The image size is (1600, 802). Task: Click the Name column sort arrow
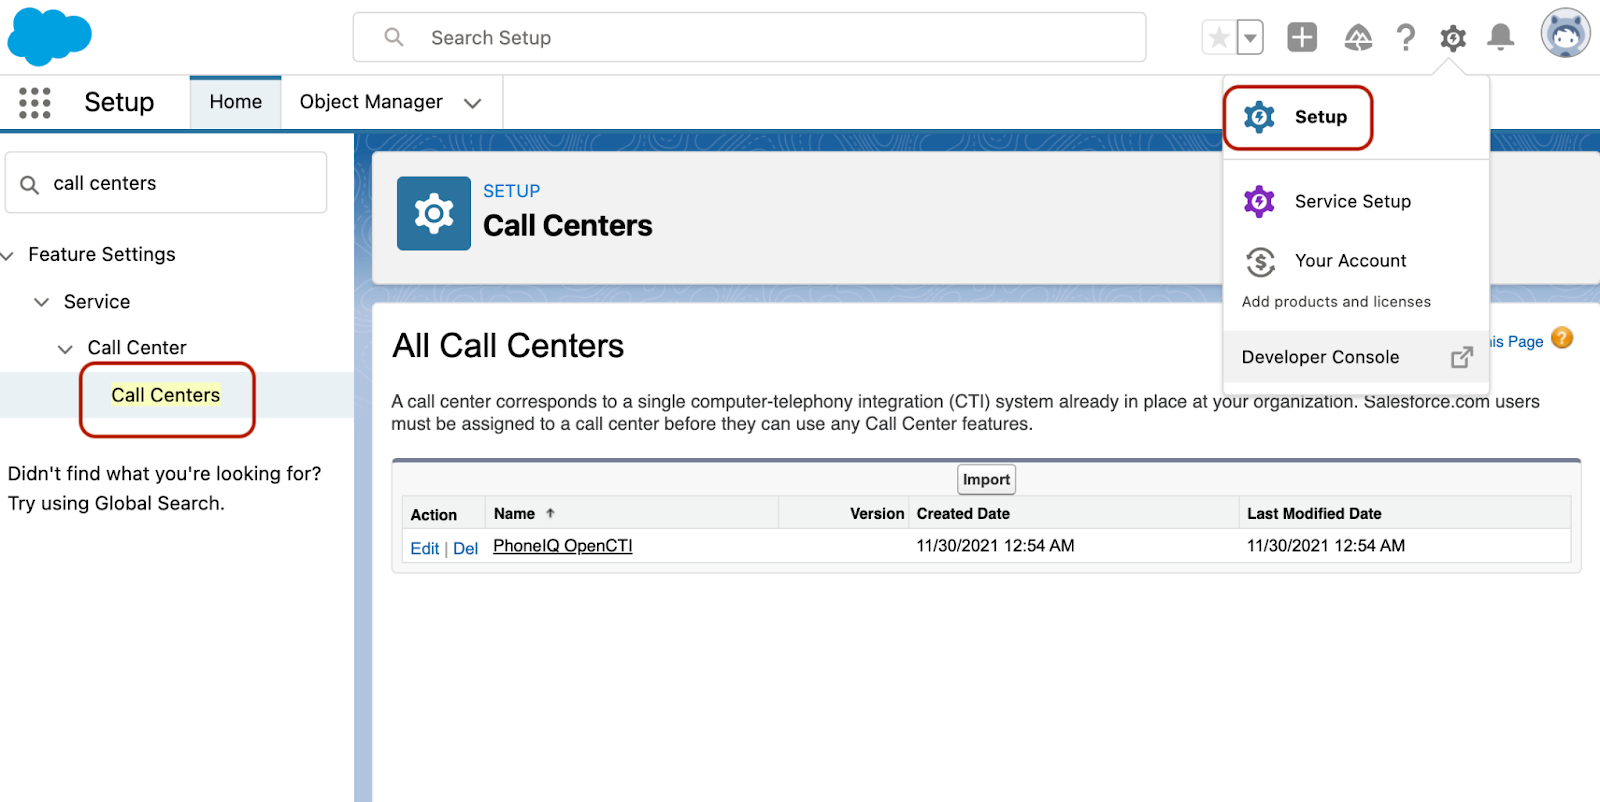point(550,513)
